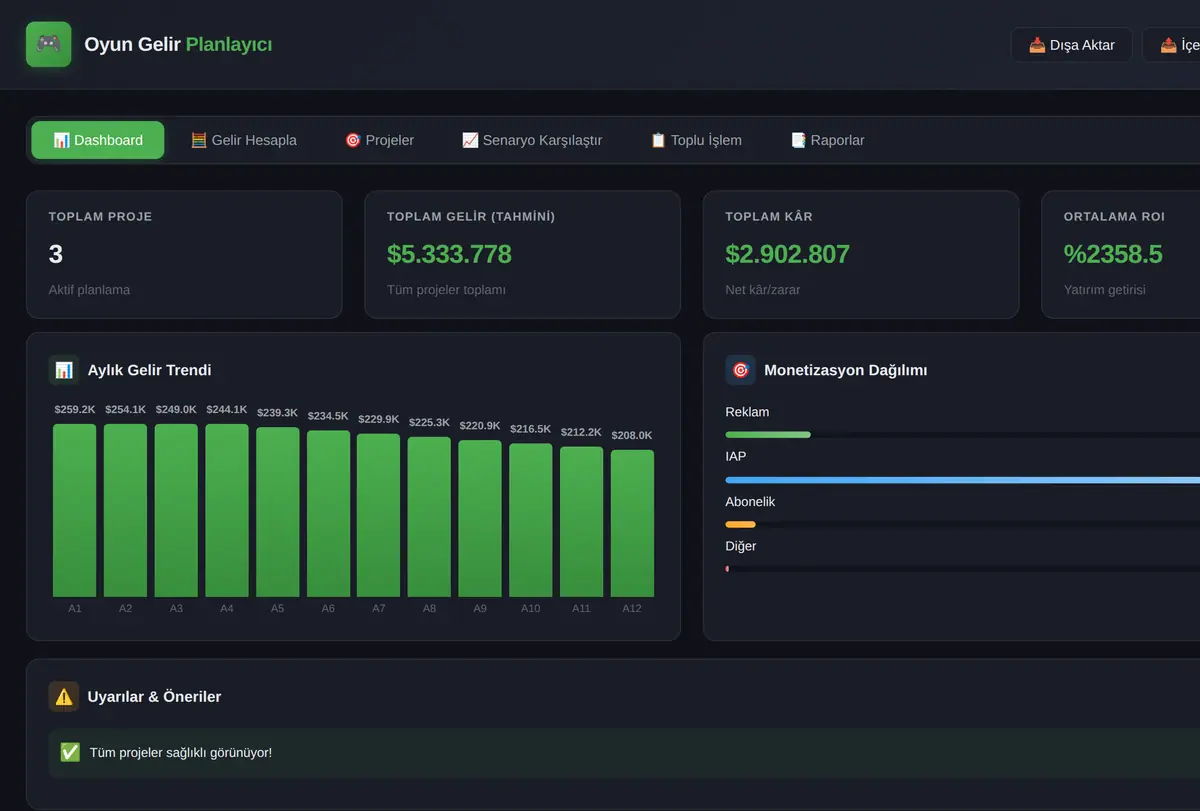Click the bar chart icon beside Aylık Gelir Trendi
This screenshot has width=1200, height=811.
(64, 370)
